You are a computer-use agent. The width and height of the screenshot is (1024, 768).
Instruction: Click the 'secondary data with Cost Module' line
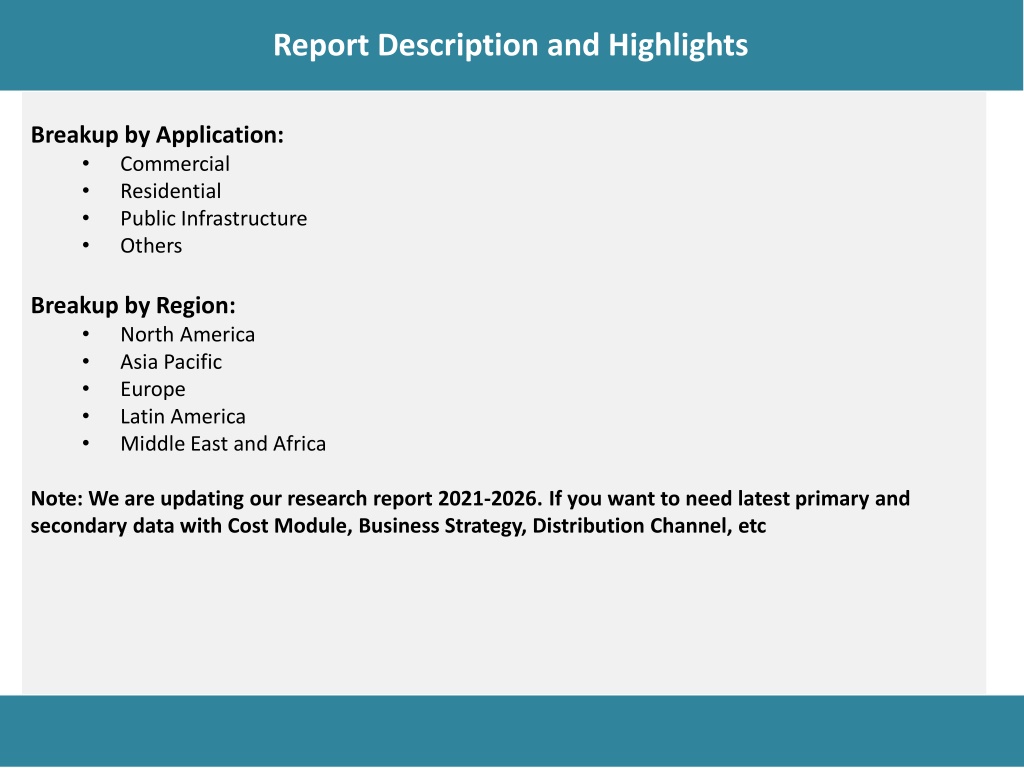398,526
